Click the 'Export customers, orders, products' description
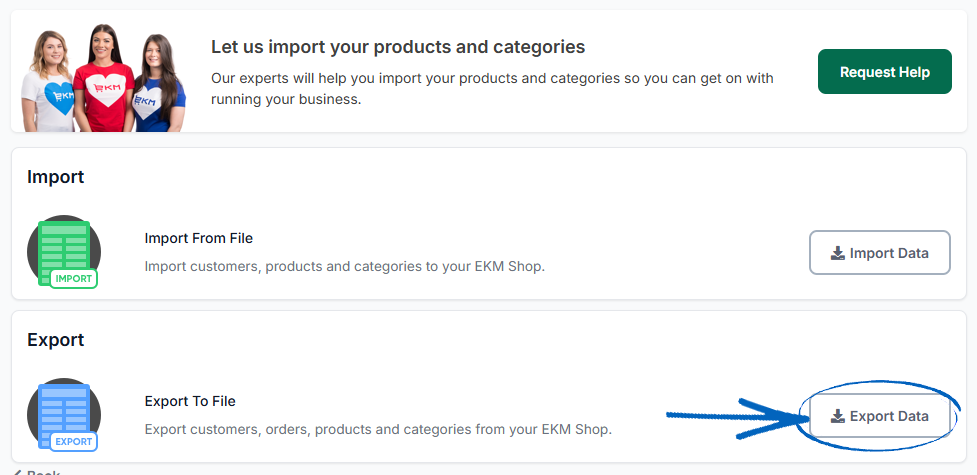The image size is (977, 475). pos(378,429)
